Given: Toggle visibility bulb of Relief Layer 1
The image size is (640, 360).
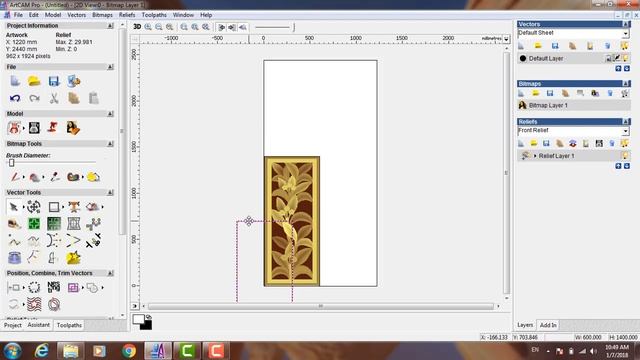Looking at the screenshot, I should click(x=625, y=156).
